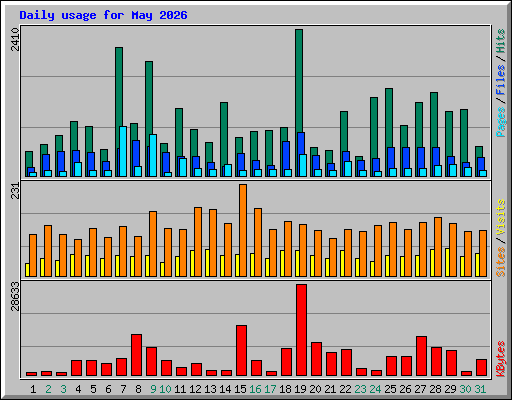Screen dimensions: 512x400
Task: Click day 25 on the x-axis
Action: (x=390, y=389)
